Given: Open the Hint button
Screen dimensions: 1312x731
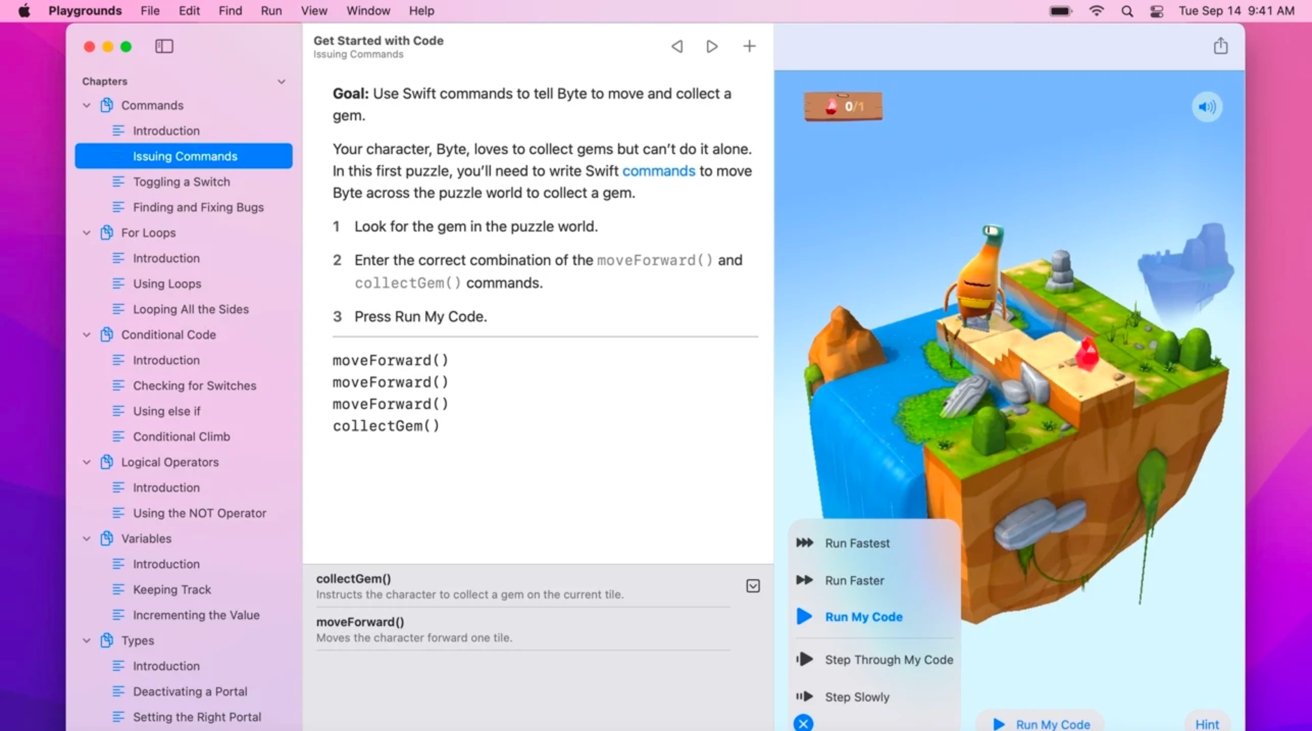Looking at the screenshot, I should tap(1207, 723).
